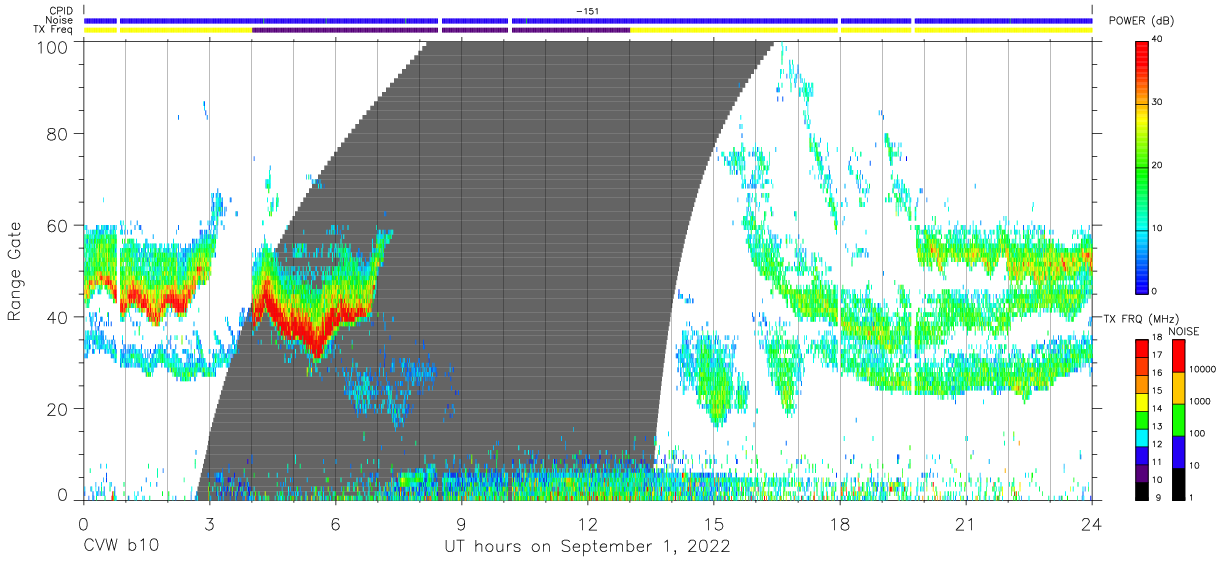Click the Range Gate axis title

click(x=15, y=271)
